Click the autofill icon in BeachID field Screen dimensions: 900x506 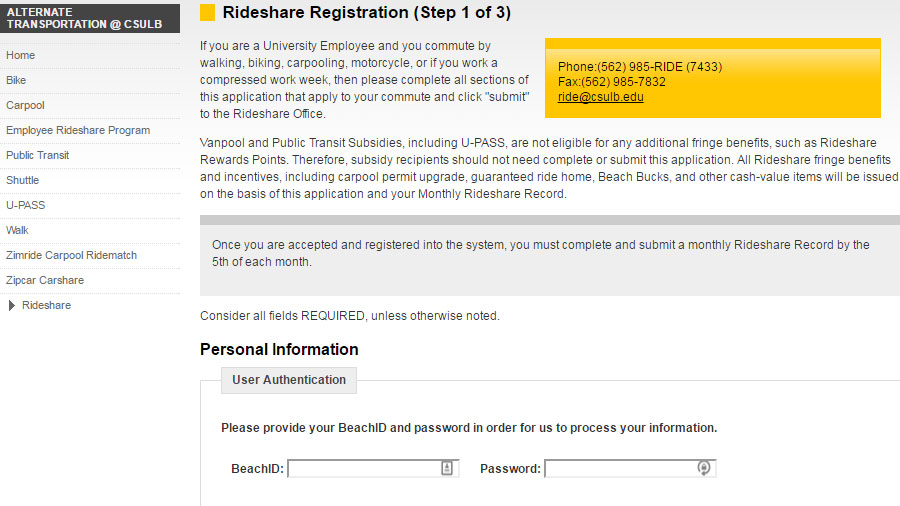447,468
